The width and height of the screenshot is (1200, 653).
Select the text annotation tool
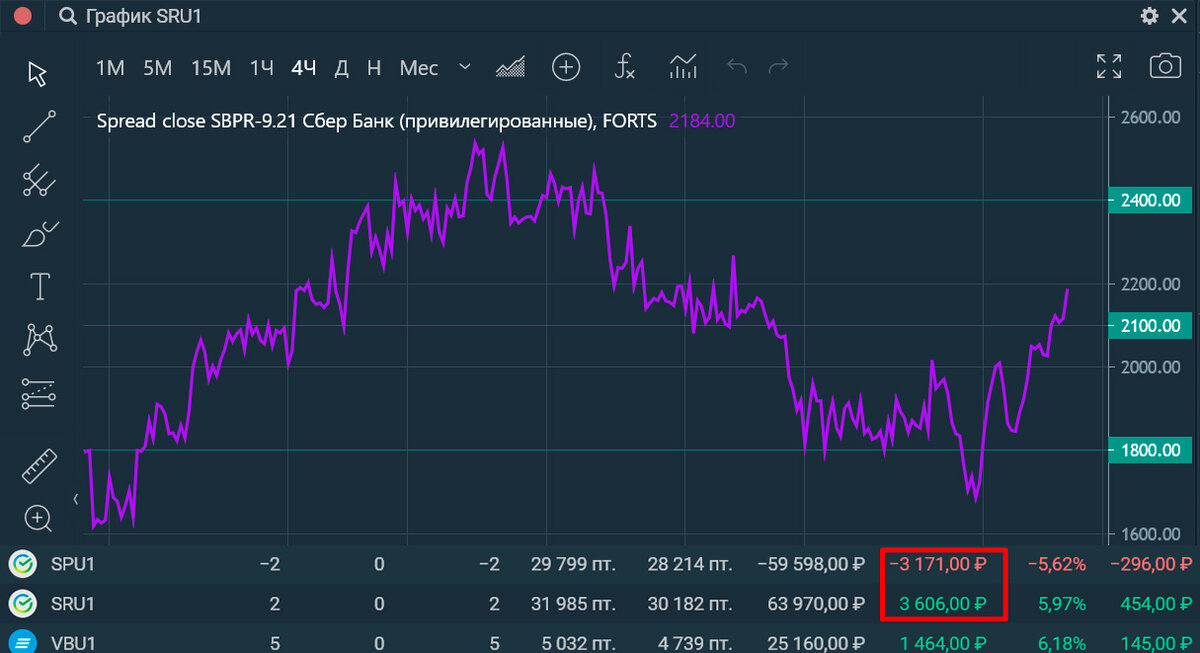[39, 287]
